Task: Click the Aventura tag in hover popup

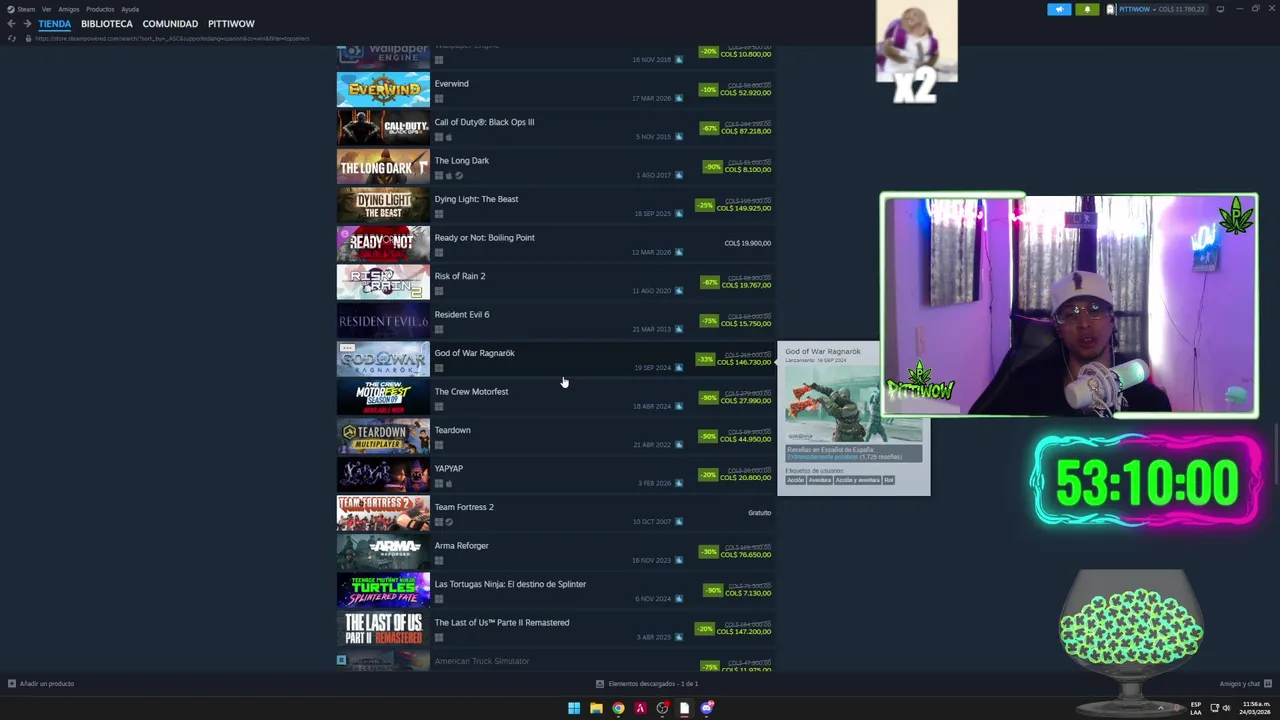Action: [x=819, y=480]
